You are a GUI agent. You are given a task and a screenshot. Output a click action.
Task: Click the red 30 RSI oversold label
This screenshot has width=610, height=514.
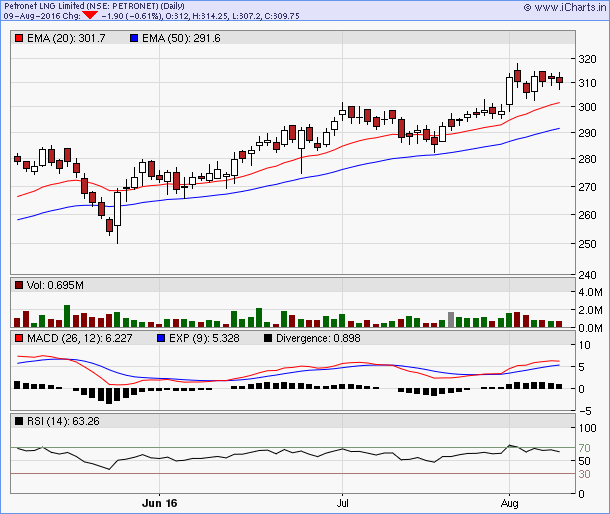[584, 474]
